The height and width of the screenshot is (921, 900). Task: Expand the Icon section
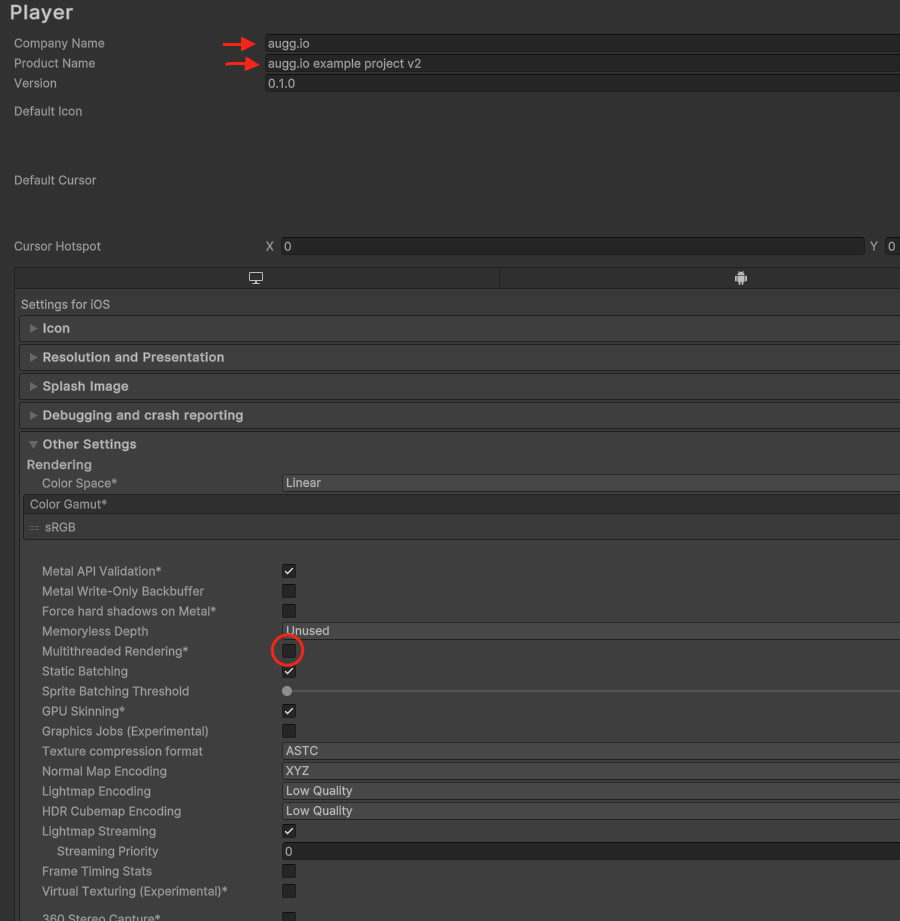(56, 328)
